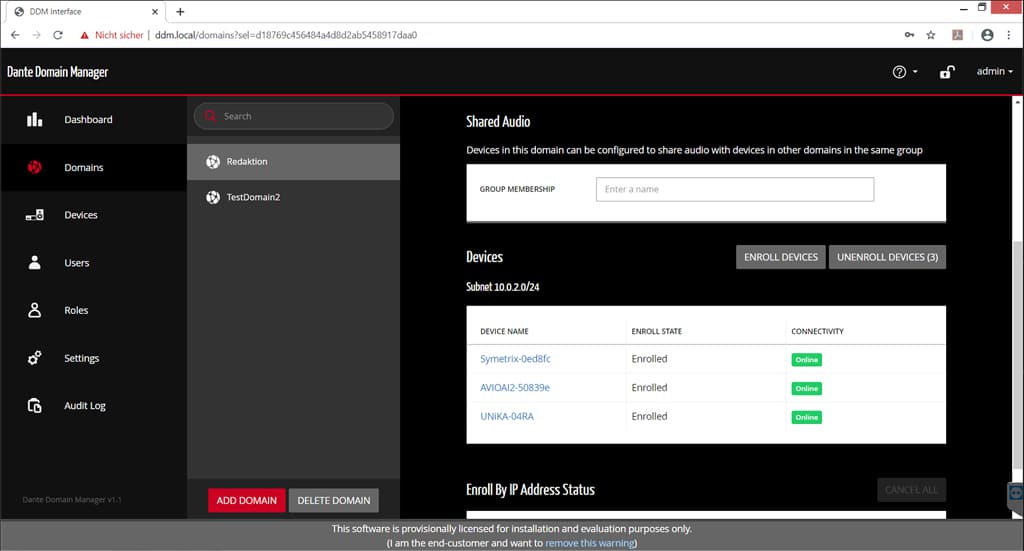Open the saved password key icon
The height and width of the screenshot is (551, 1024).
point(909,35)
